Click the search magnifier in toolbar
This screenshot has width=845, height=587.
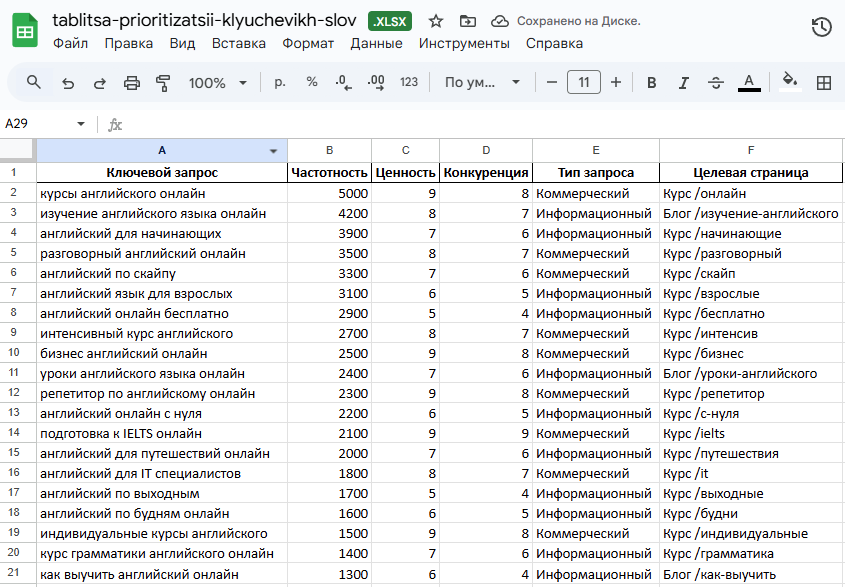(x=33, y=82)
